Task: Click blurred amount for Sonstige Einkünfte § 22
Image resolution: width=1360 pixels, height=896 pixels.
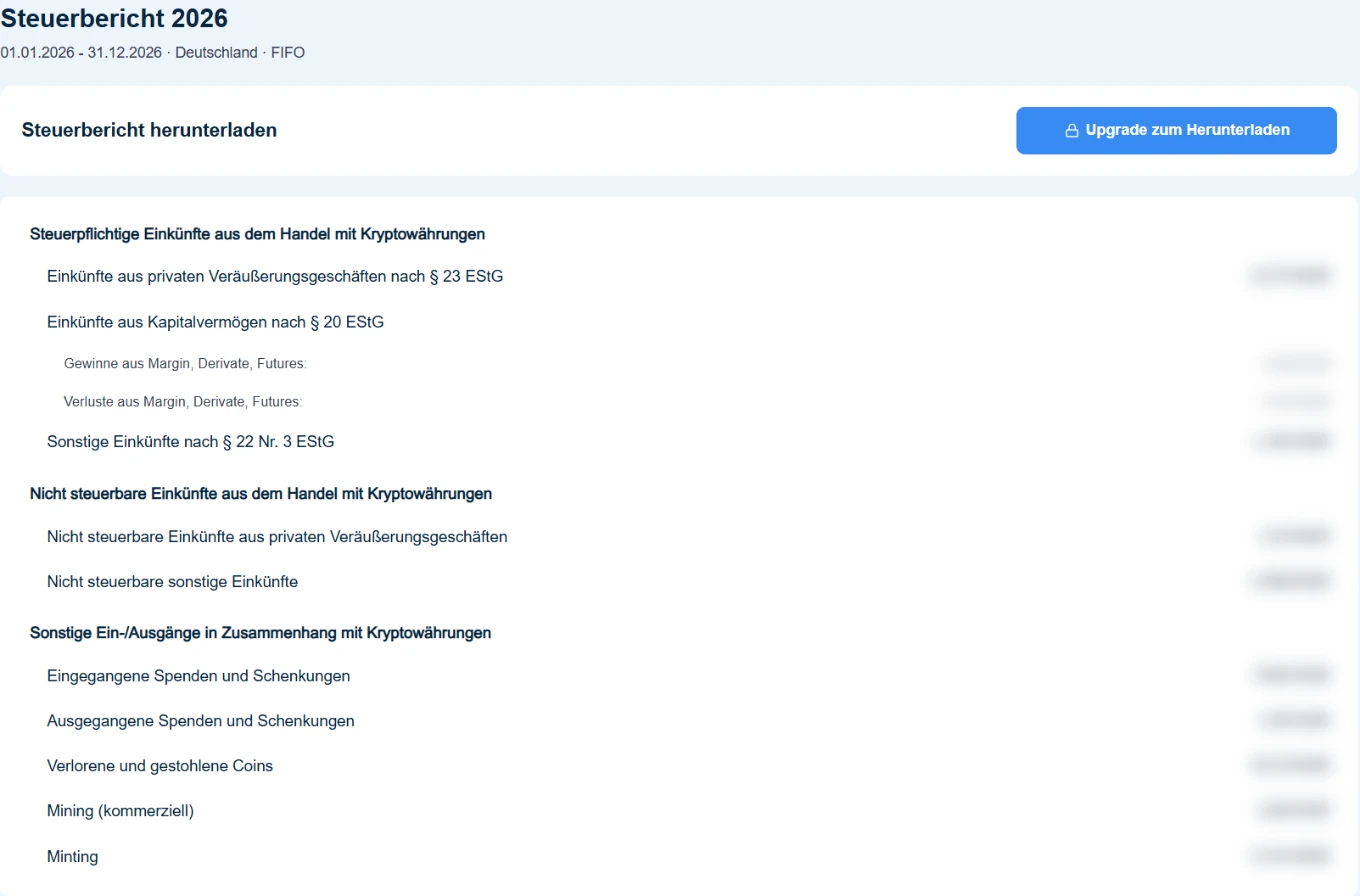Action: point(1291,441)
